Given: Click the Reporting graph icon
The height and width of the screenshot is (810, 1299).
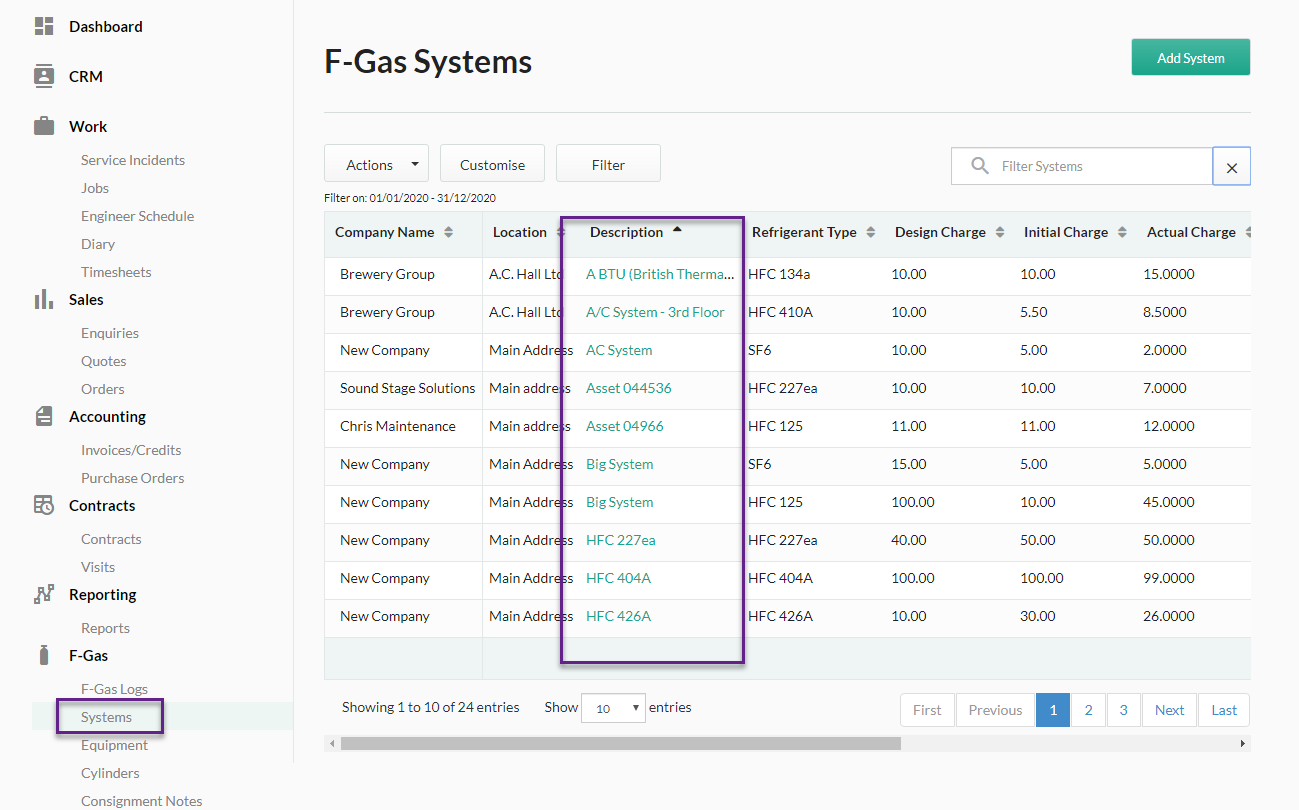Looking at the screenshot, I should [44, 594].
